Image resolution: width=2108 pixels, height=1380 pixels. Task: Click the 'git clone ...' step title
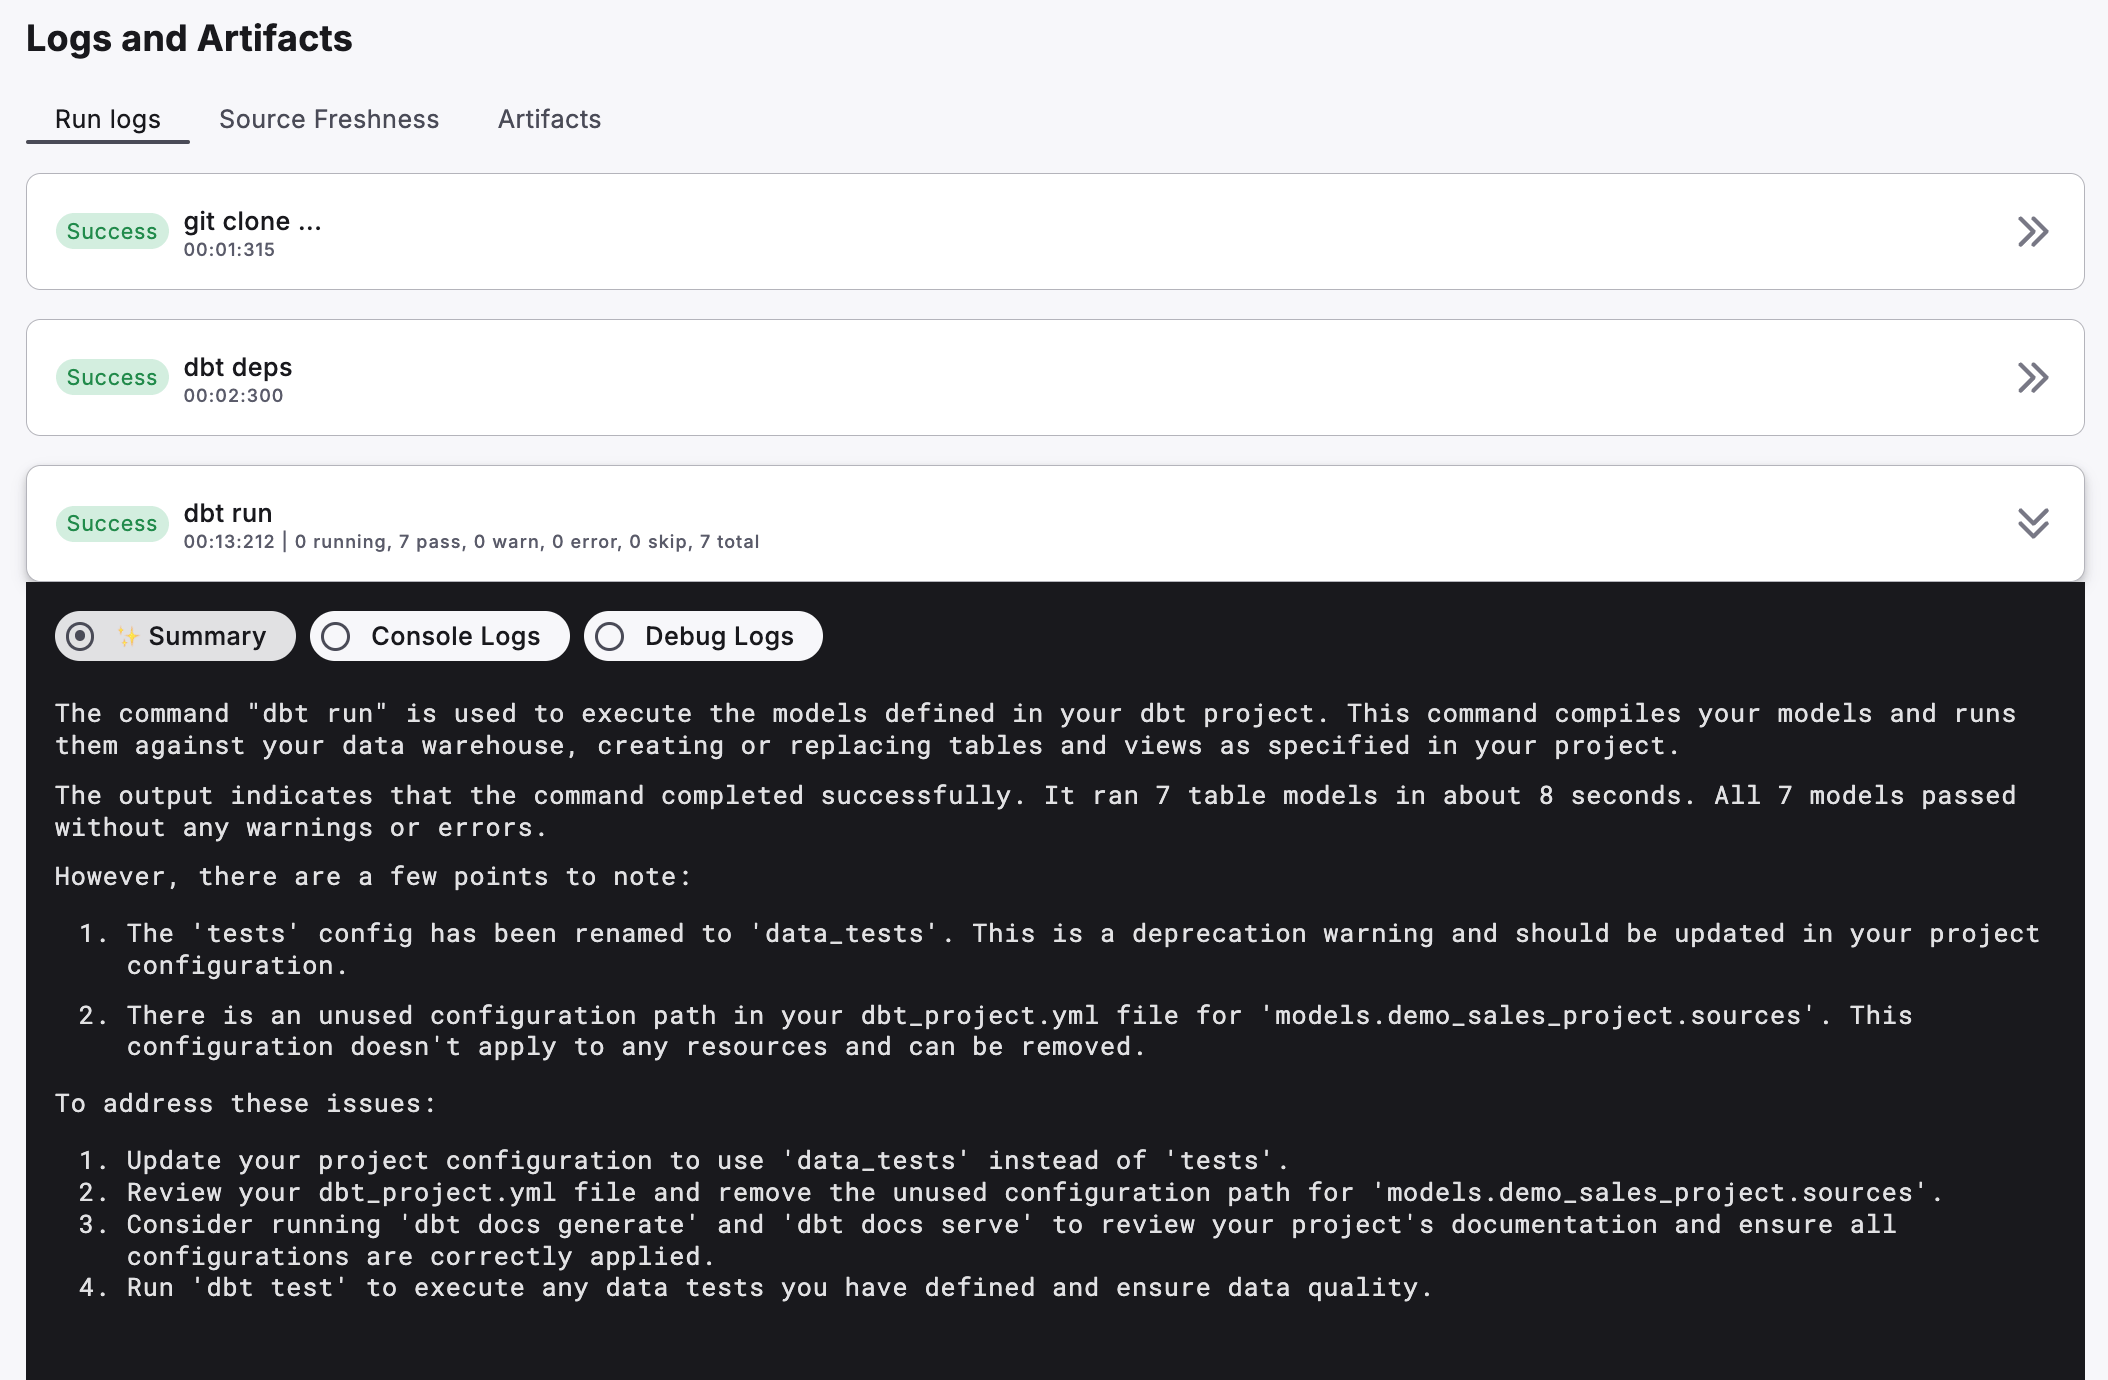pos(252,221)
